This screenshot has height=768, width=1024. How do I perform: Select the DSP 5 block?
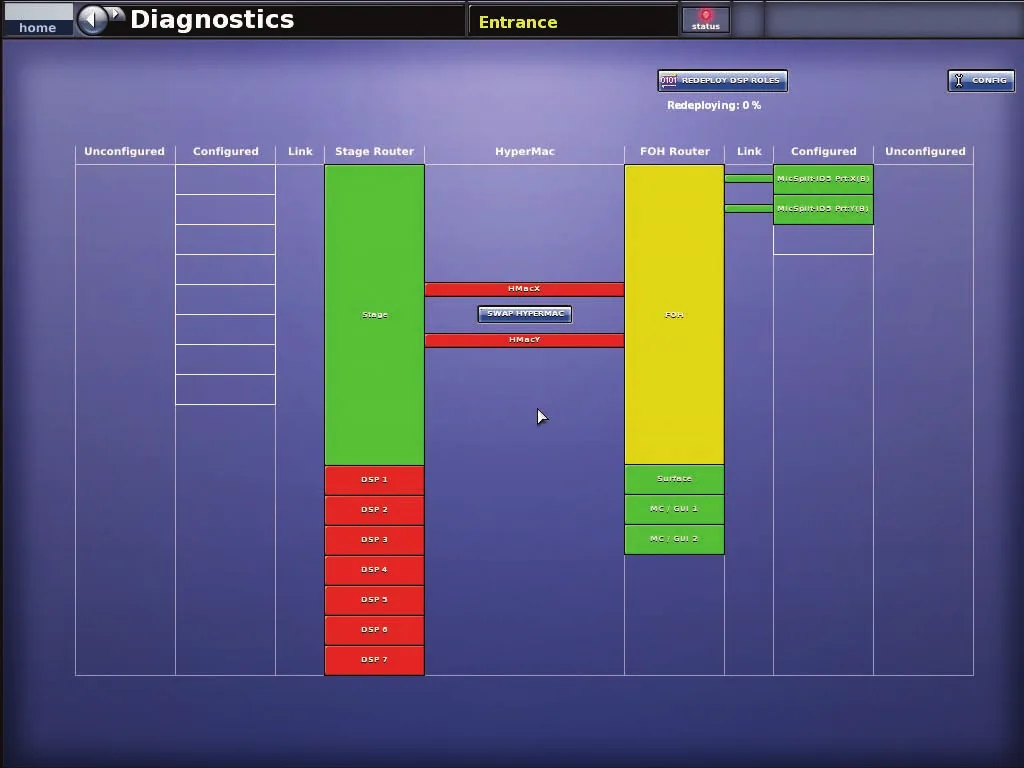coord(374,600)
